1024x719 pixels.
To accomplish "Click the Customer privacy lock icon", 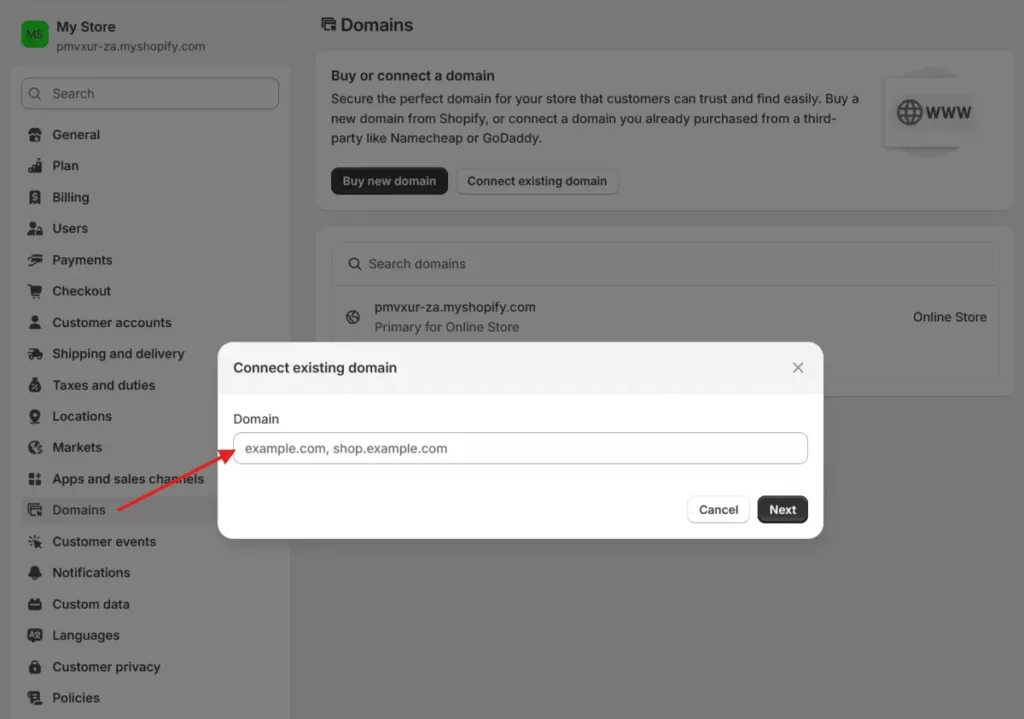I will 35,667.
